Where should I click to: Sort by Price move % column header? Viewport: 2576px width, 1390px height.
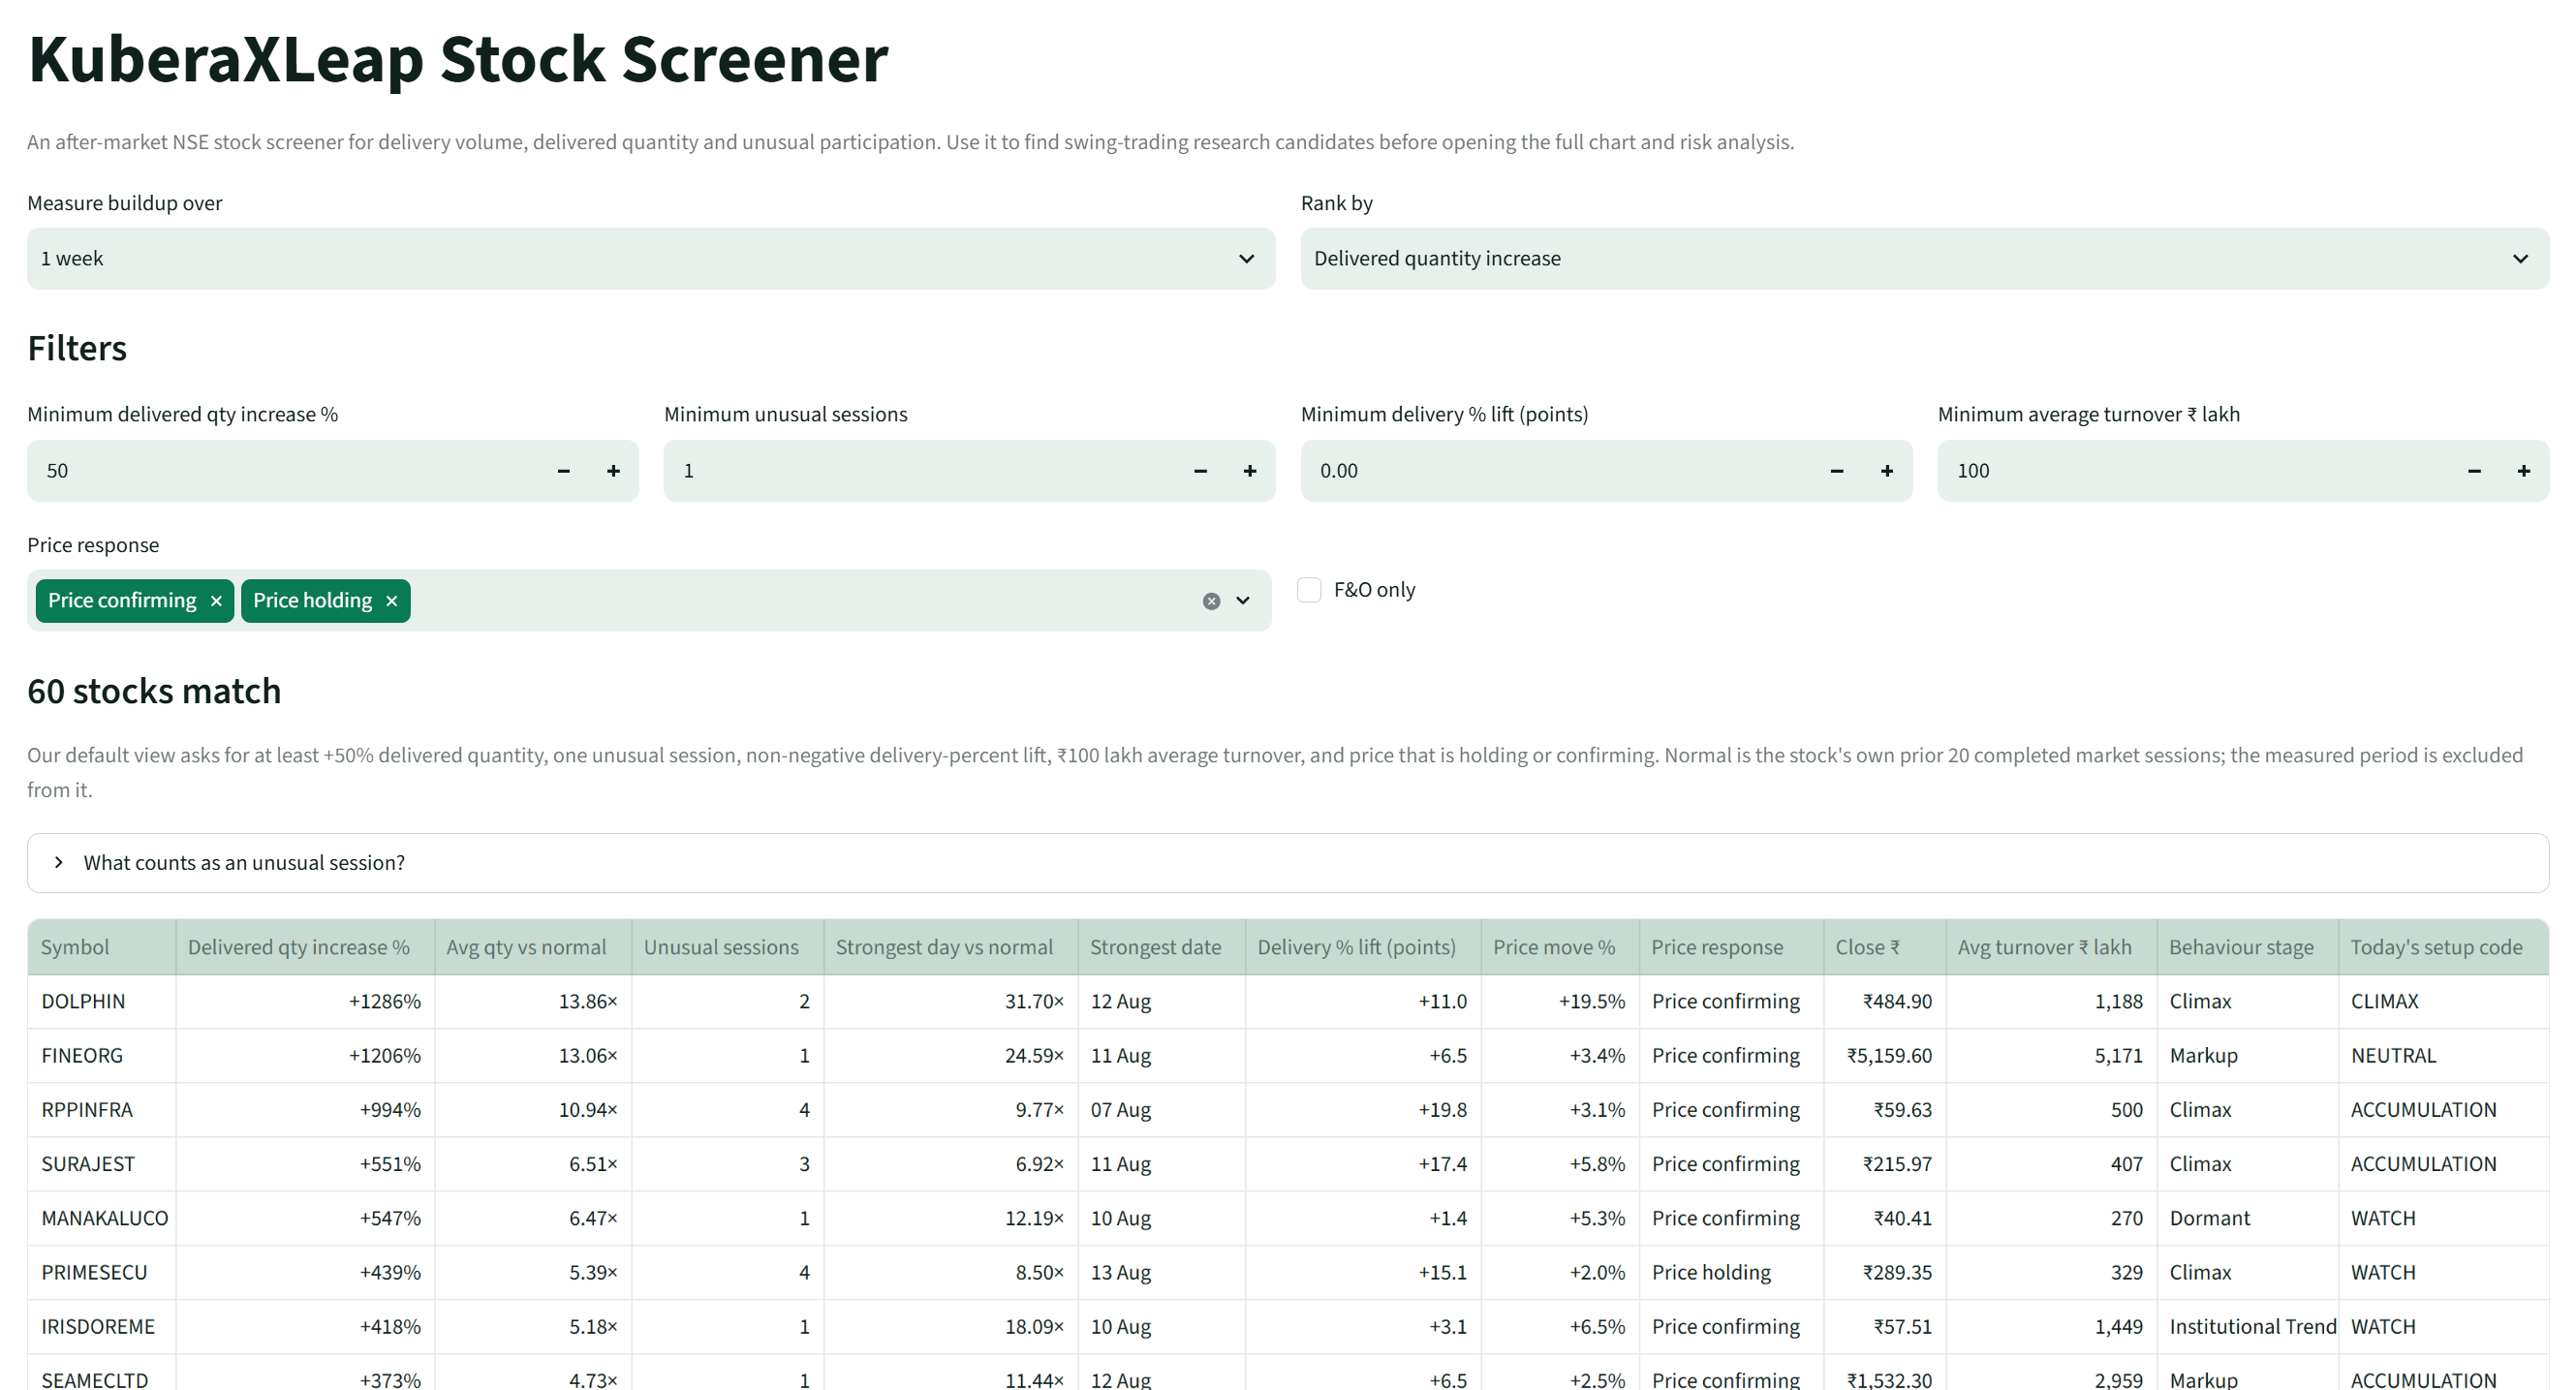(1560, 947)
